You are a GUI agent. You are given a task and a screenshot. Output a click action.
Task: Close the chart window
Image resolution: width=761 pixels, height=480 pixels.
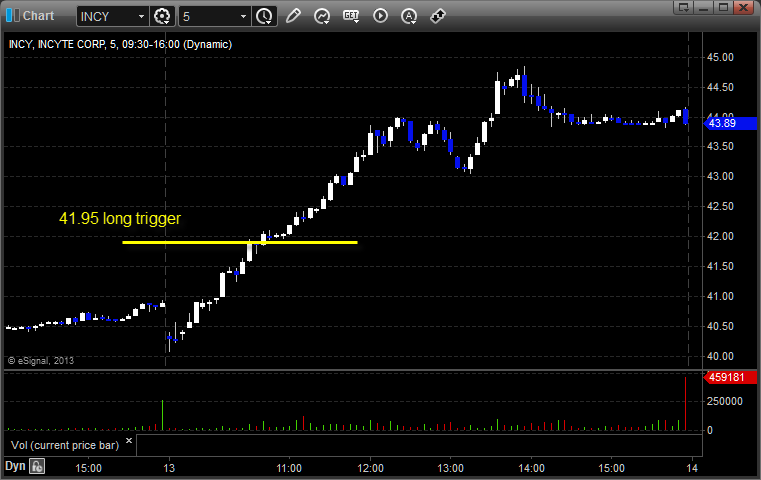pos(743,7)
